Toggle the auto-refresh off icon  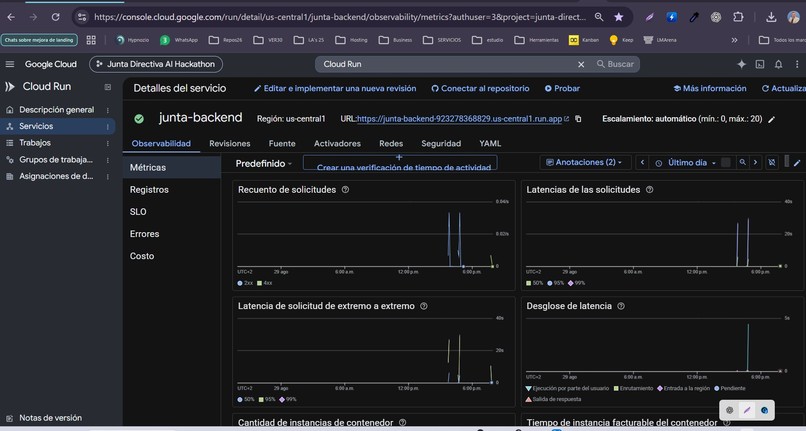(772, 163)
